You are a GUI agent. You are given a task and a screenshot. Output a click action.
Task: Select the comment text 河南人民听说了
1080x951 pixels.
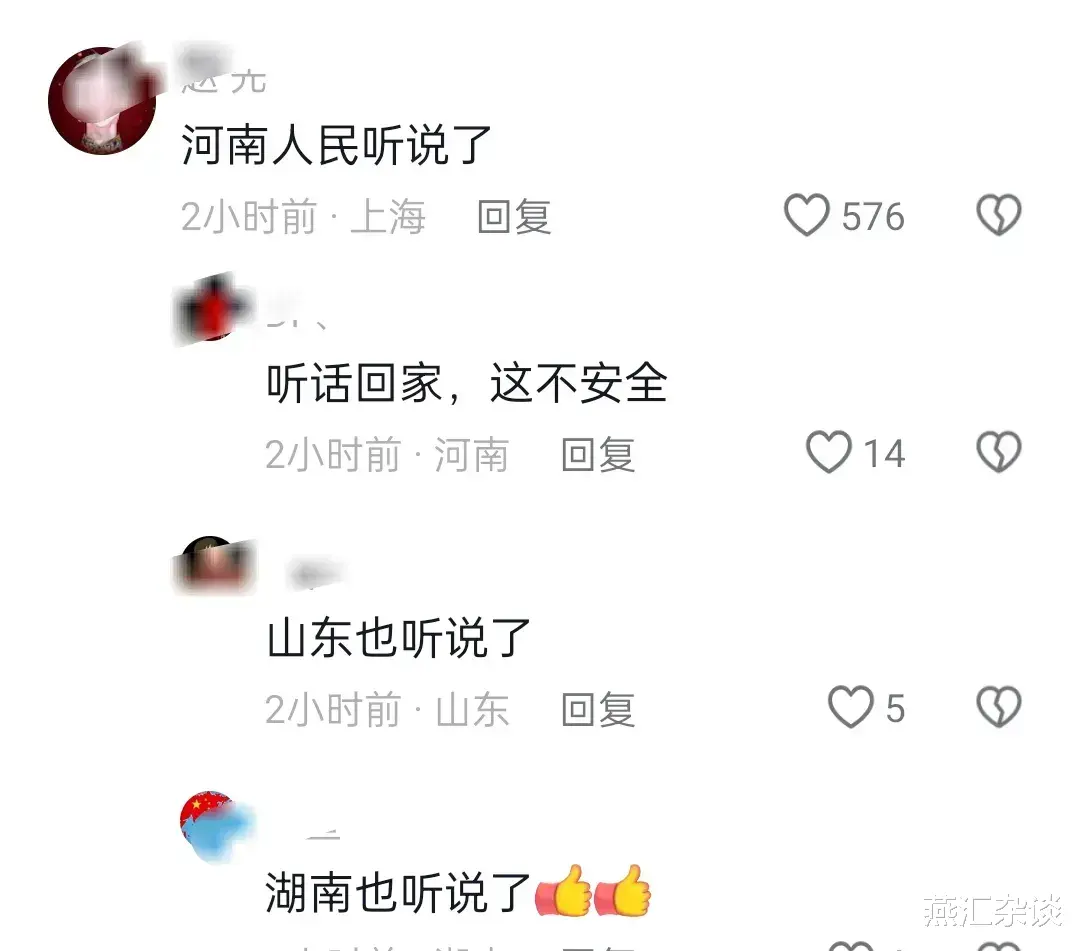point(336,145)
